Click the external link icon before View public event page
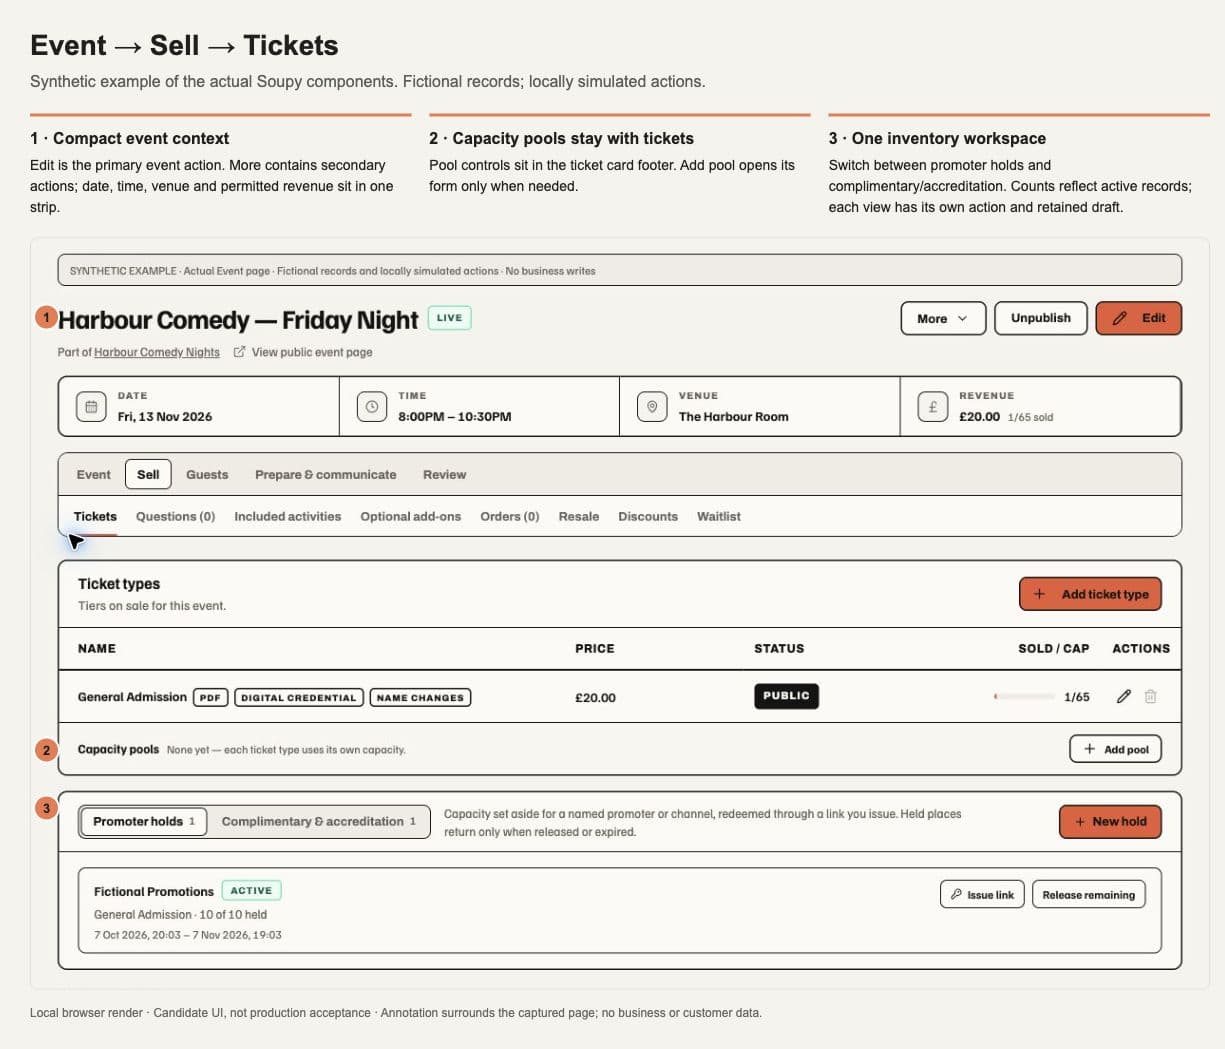This screenshot has width=1225, height=1049. click(239, 352)
